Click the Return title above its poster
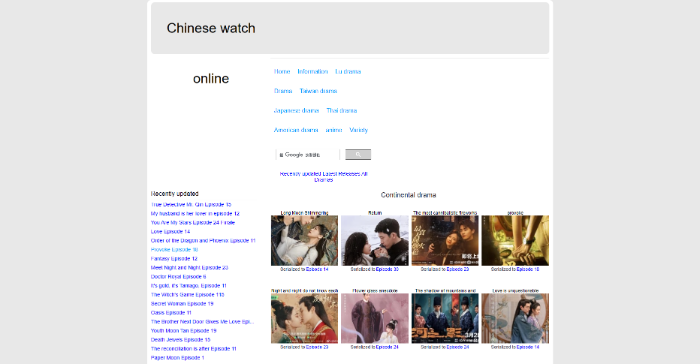The height and width of the screenshot is (364, 700). (x=375, y=213)
